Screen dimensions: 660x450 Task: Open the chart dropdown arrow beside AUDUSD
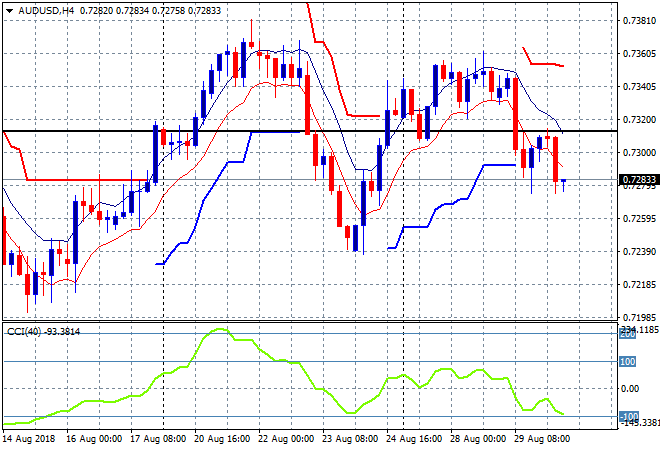point(9,11)
